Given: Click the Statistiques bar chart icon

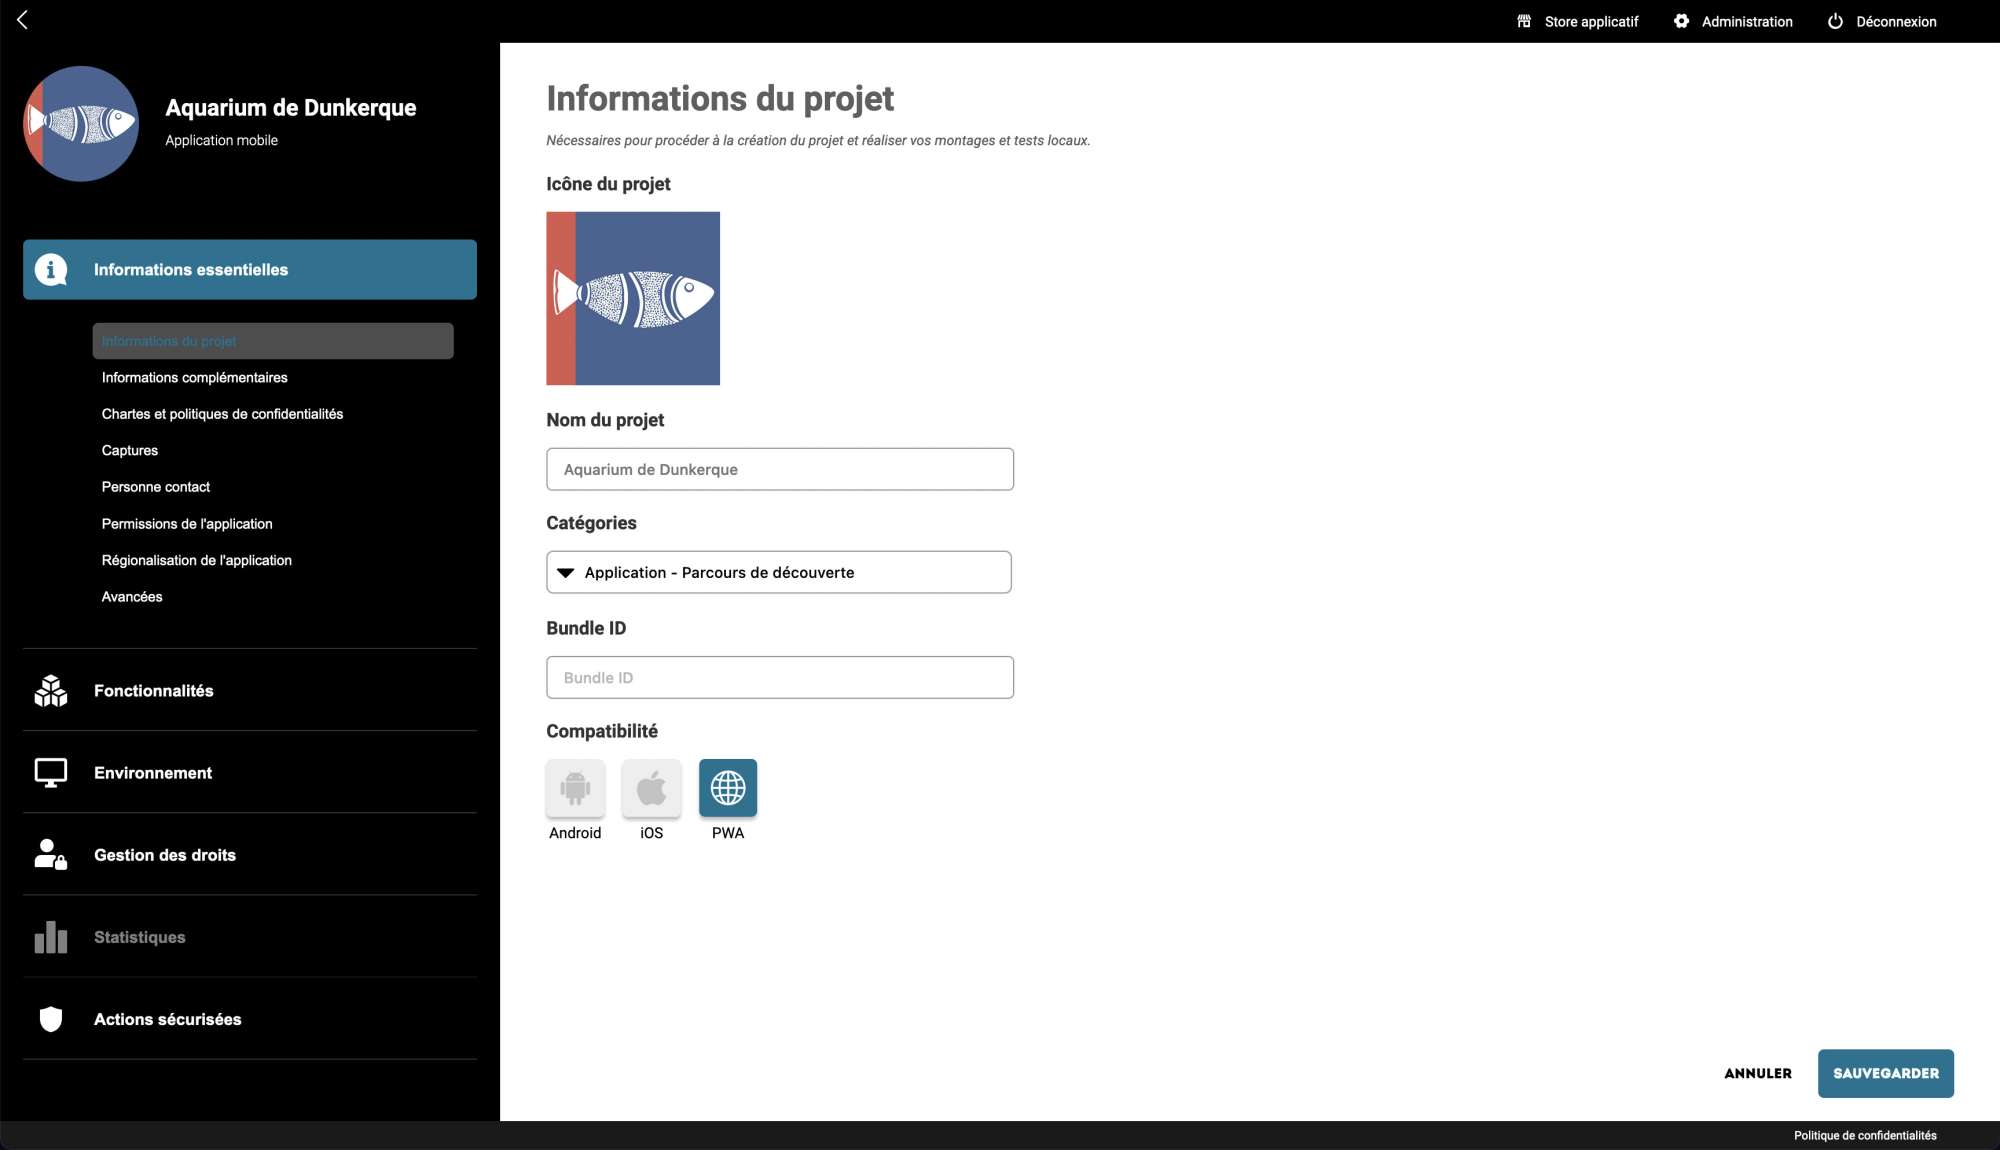Looking at the screenshot, I should click(x=51, y=937).
